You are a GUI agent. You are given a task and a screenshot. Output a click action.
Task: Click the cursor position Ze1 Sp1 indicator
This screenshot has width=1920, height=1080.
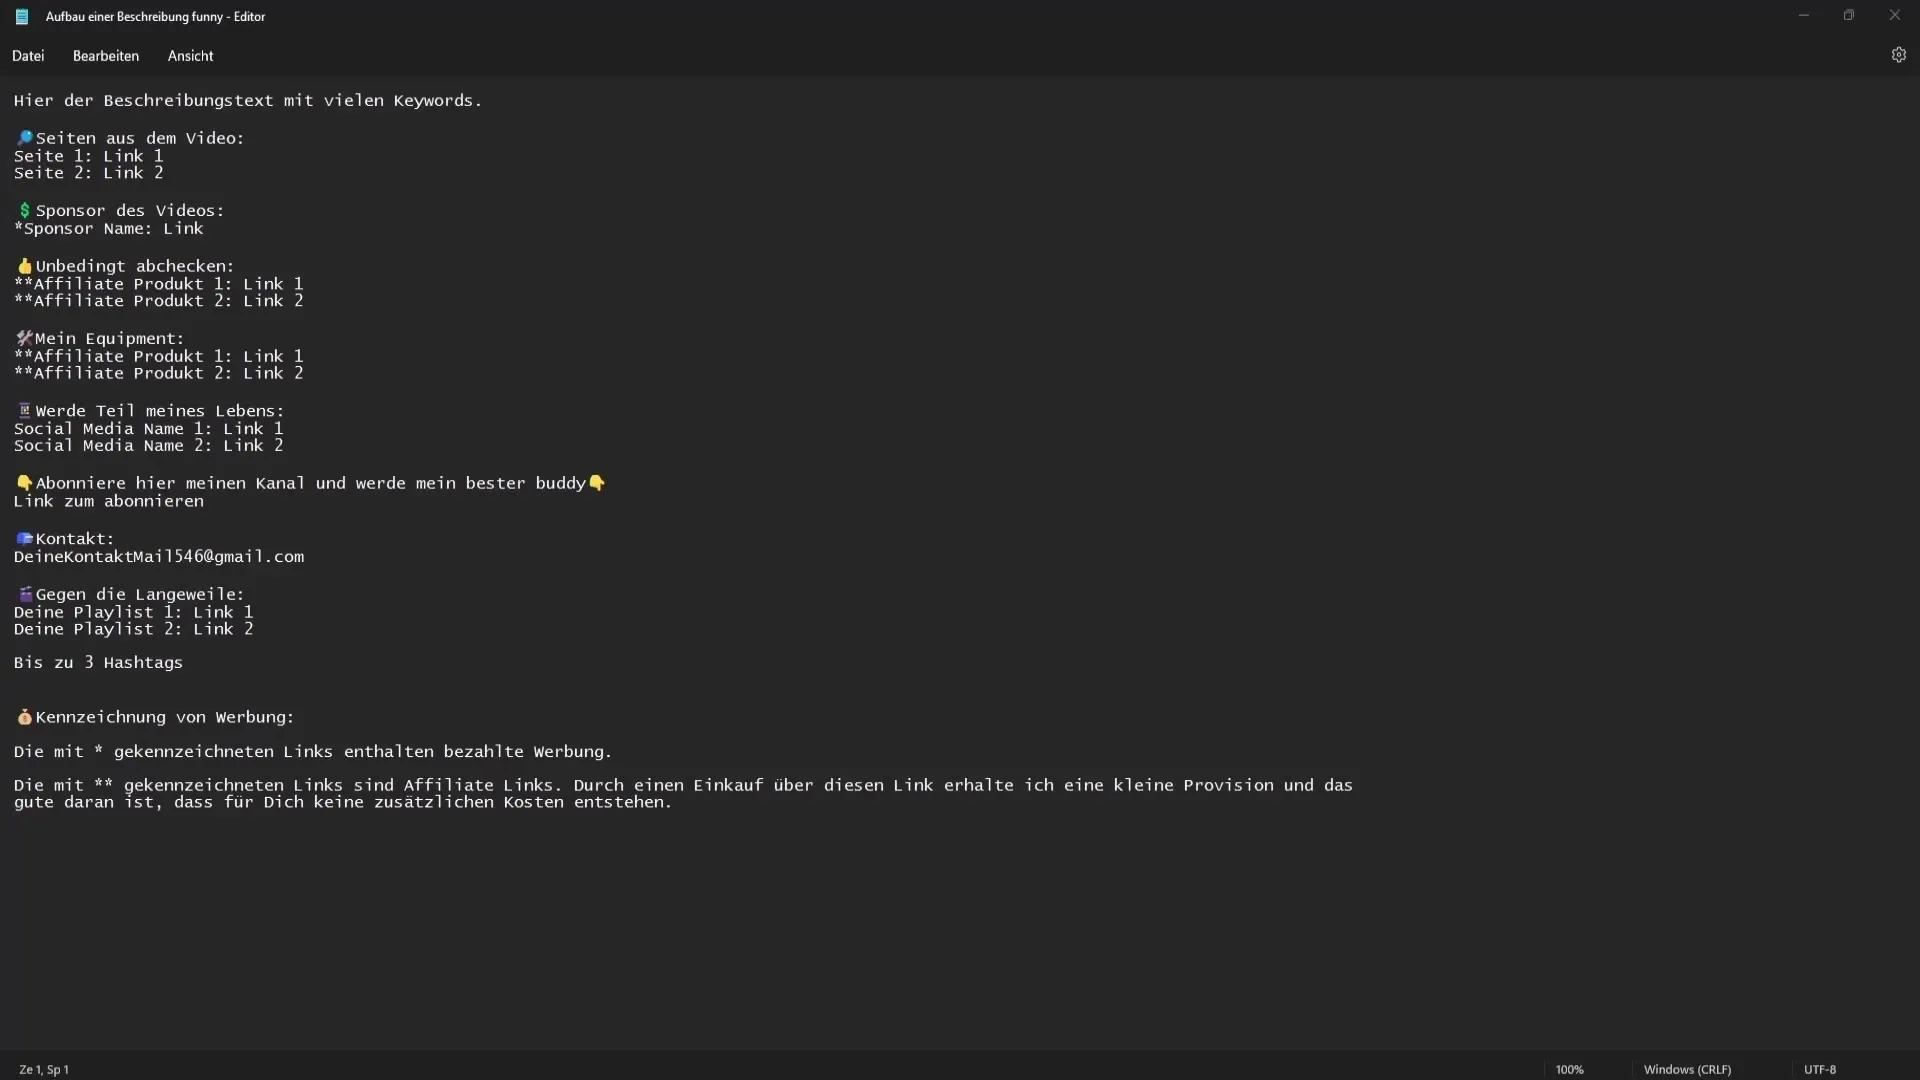click(44, 1068)
